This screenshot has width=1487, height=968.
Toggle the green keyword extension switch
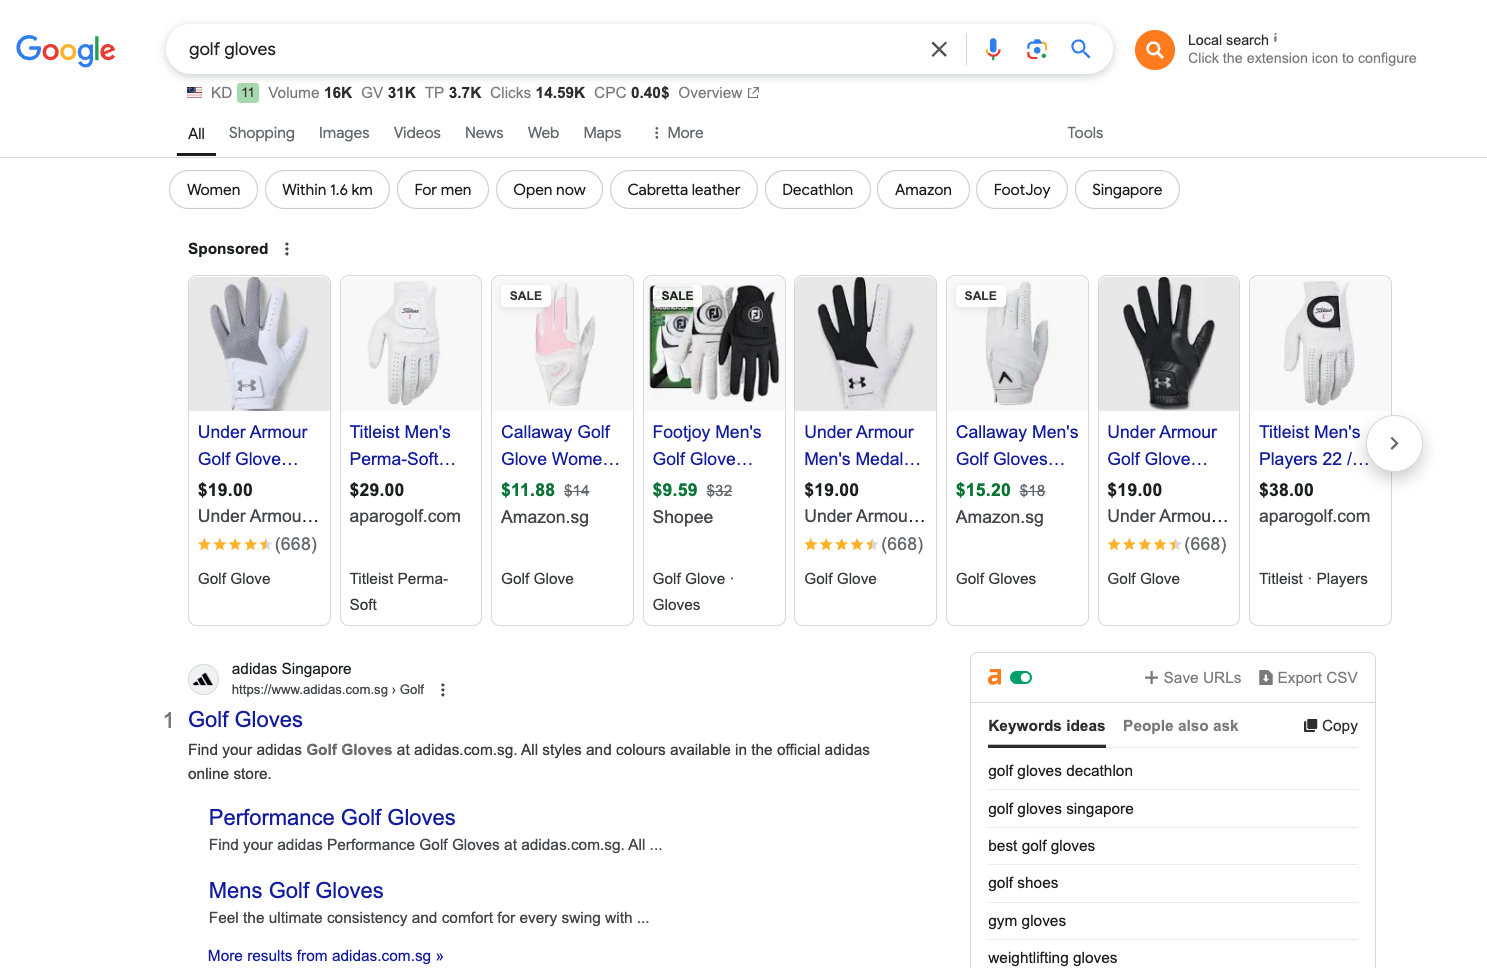1021,678
